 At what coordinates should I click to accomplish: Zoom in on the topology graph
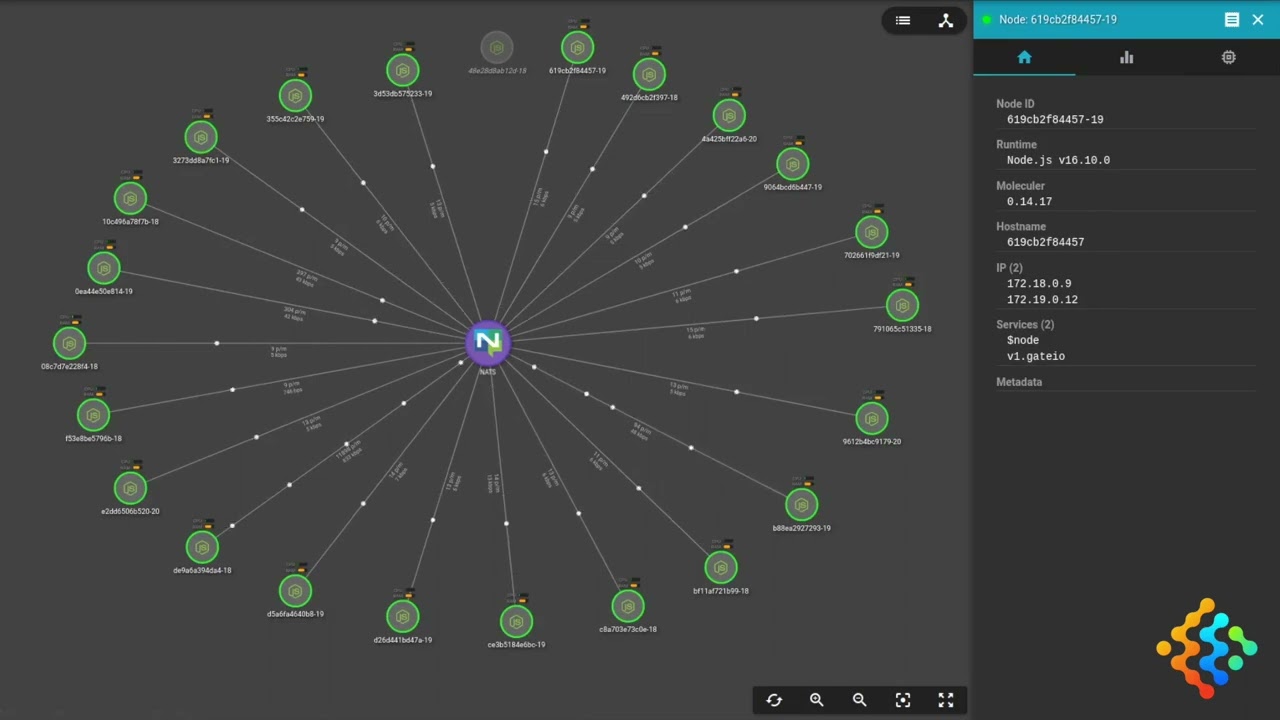817,700
